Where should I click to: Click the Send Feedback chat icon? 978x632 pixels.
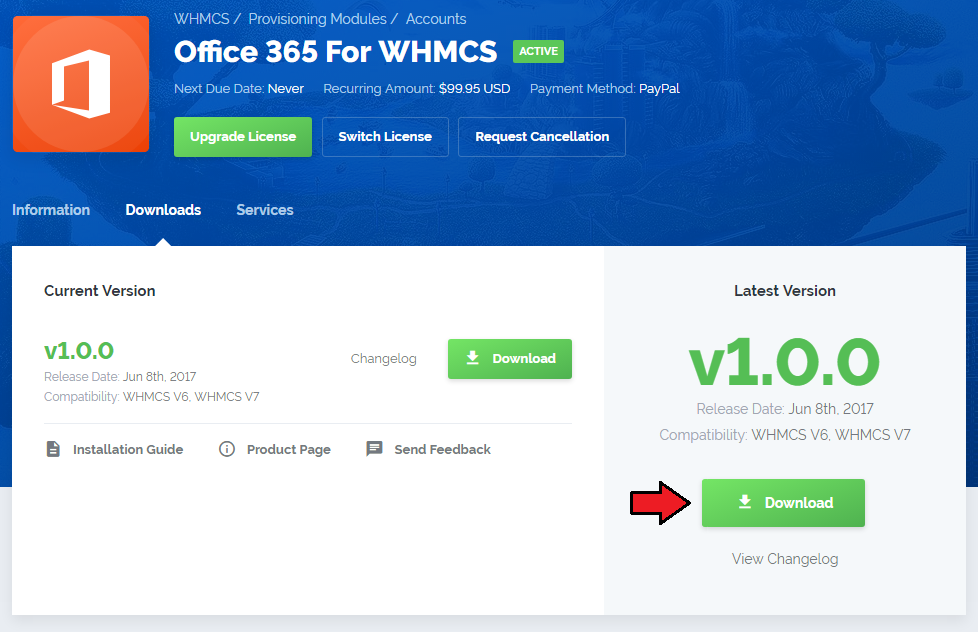[x=374, y=449]
